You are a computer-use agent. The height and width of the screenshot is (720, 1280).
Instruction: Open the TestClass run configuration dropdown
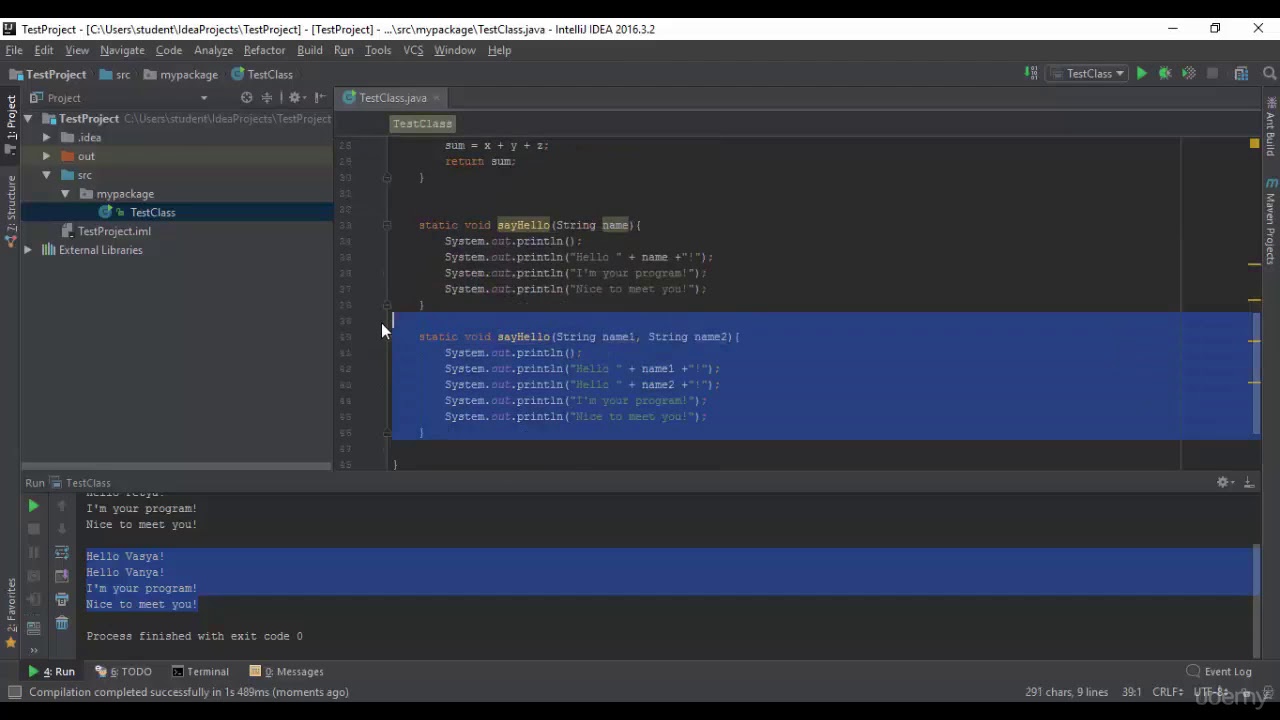point(1088,74)
